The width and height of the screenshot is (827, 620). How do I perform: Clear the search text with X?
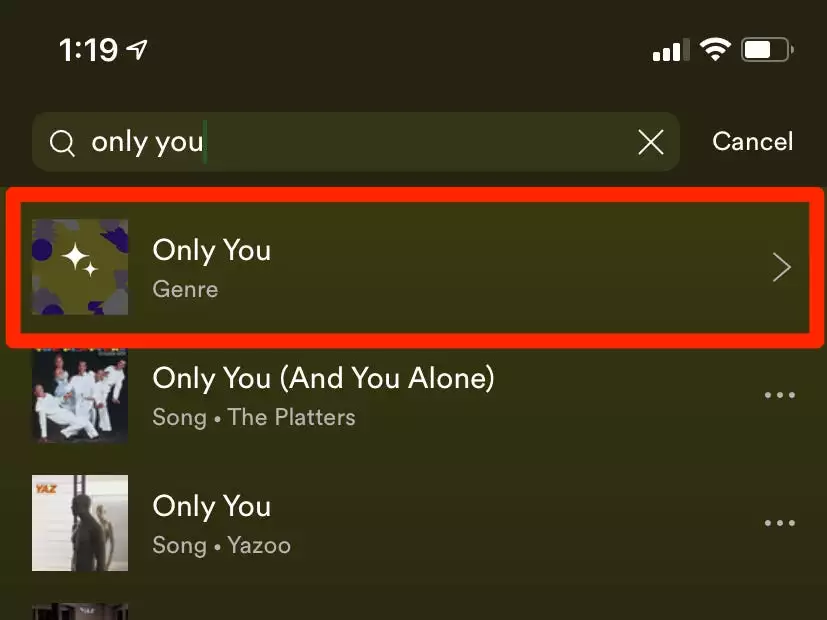point(650,142)
